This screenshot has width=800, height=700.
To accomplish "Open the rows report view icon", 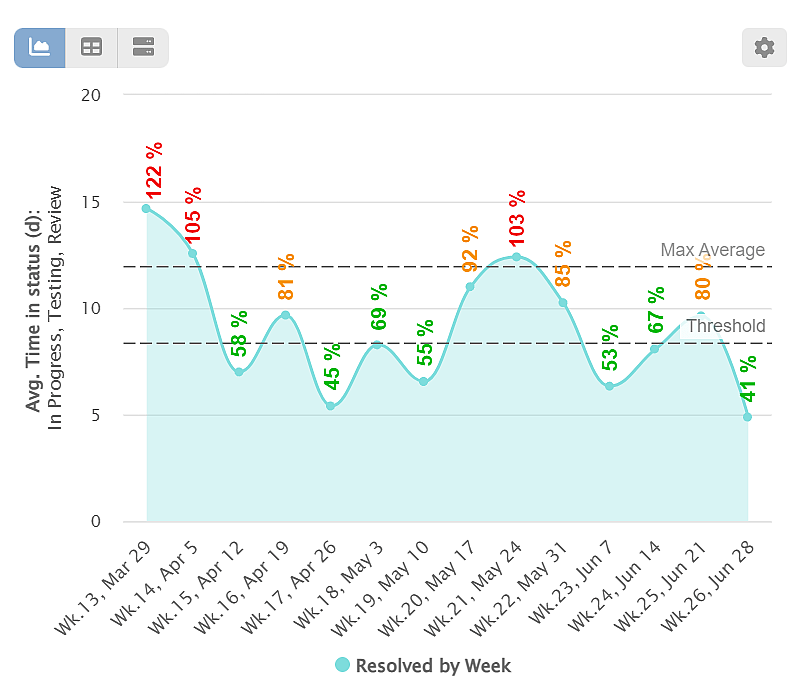I will coord(143,47).
